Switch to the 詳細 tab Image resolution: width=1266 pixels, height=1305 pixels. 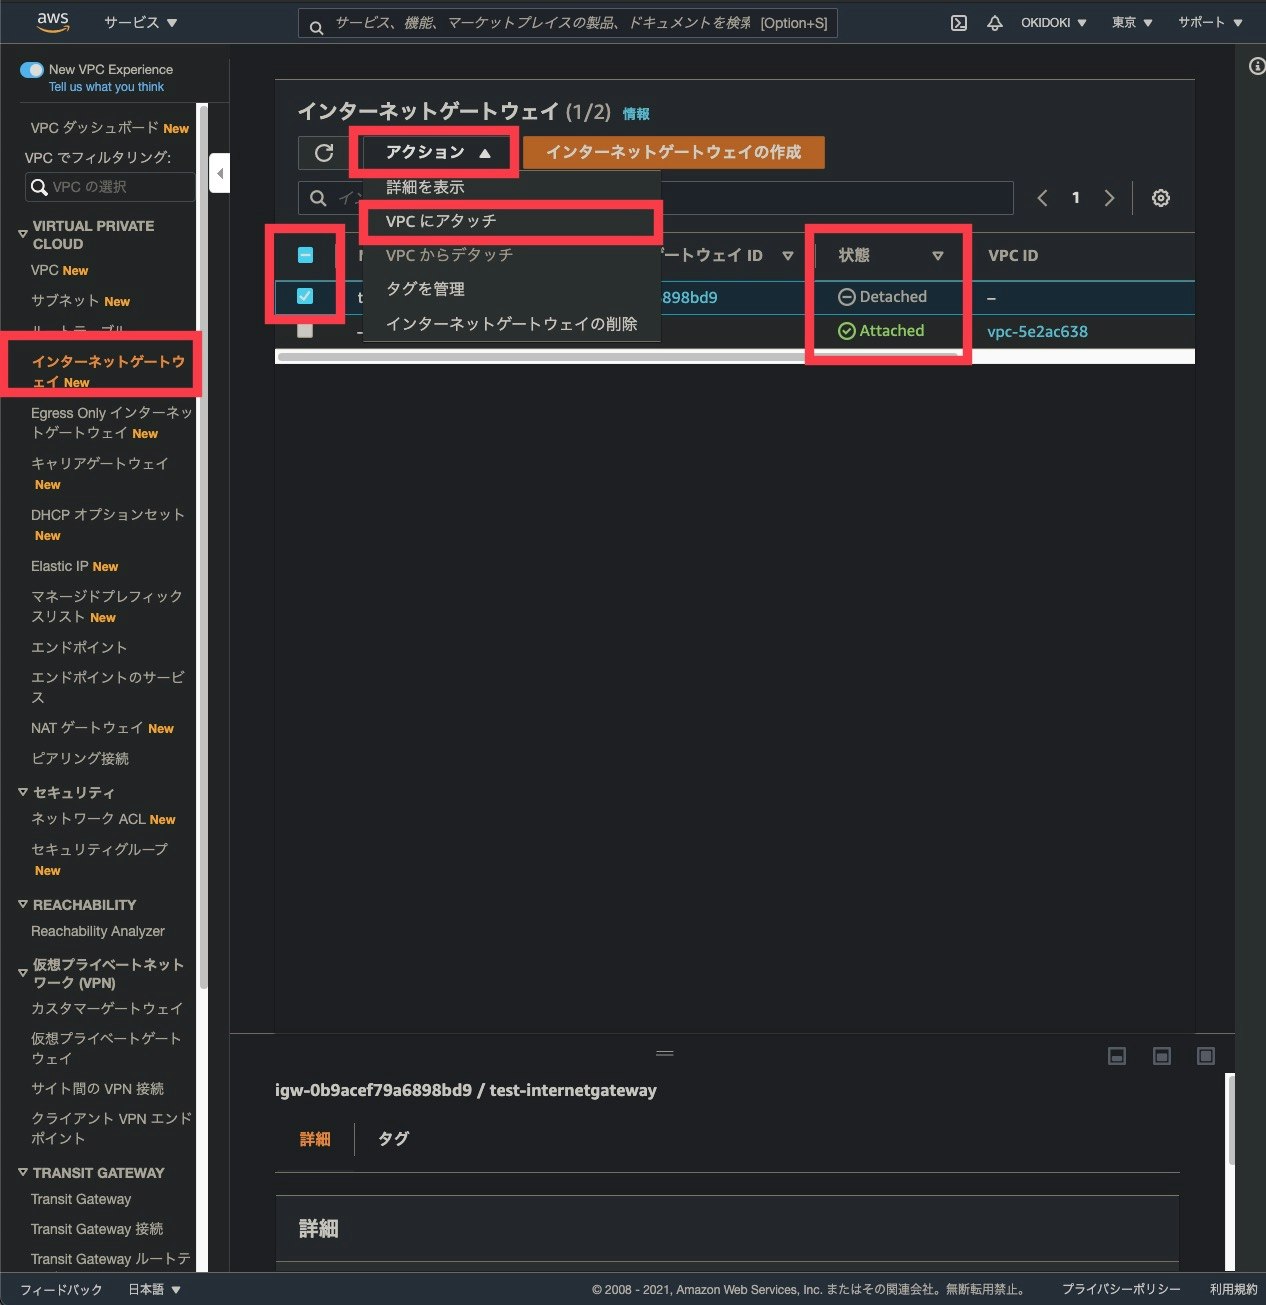pyautogui.click(x=315, y=1139)
